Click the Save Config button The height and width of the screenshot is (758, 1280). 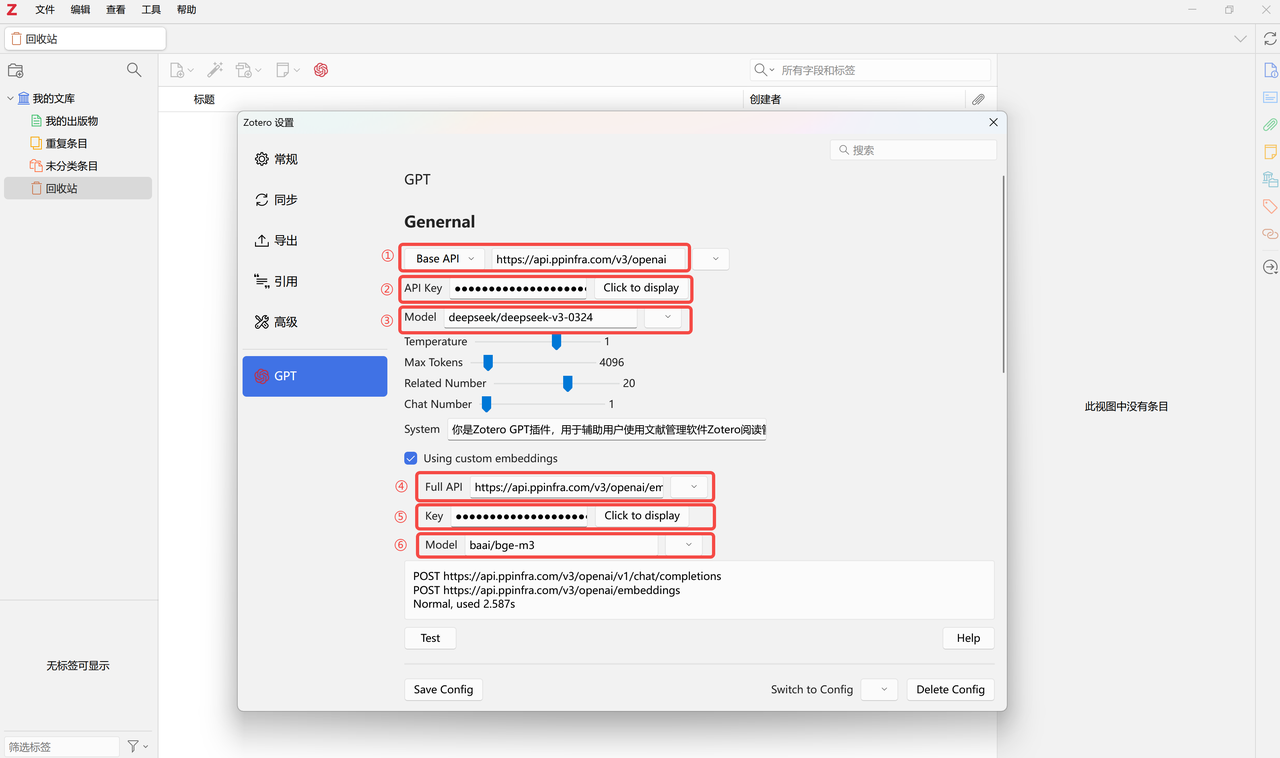coord(443,689)
